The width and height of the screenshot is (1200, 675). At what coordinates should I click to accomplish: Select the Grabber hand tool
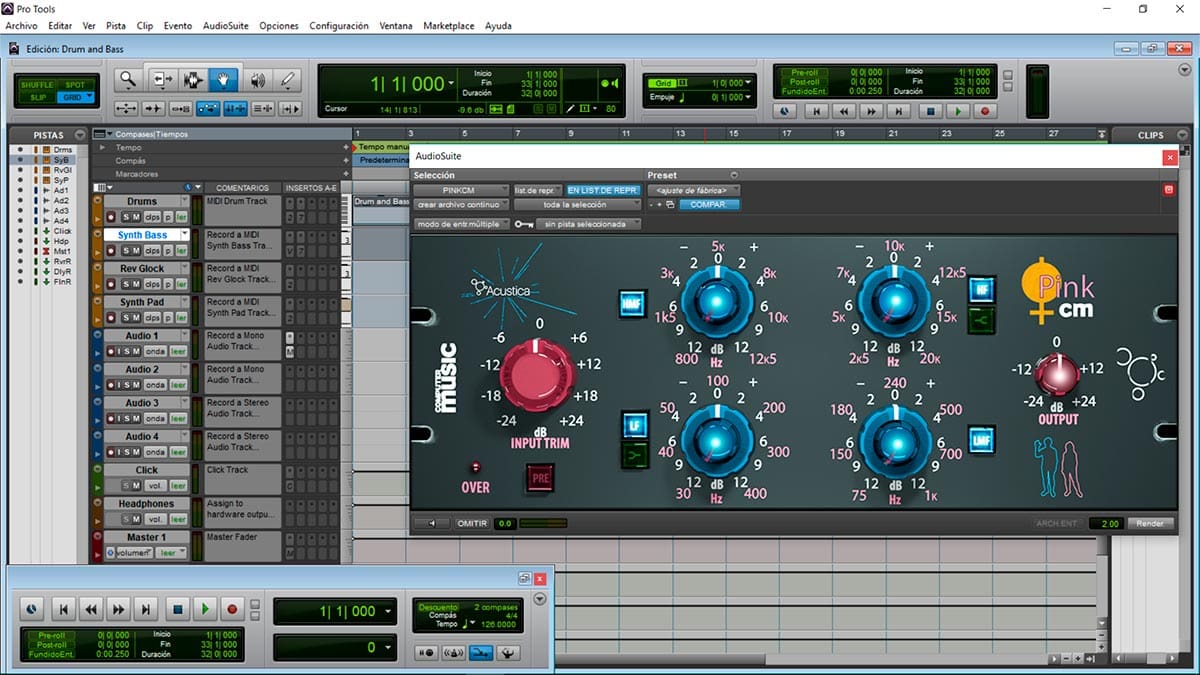pos(223,80)
